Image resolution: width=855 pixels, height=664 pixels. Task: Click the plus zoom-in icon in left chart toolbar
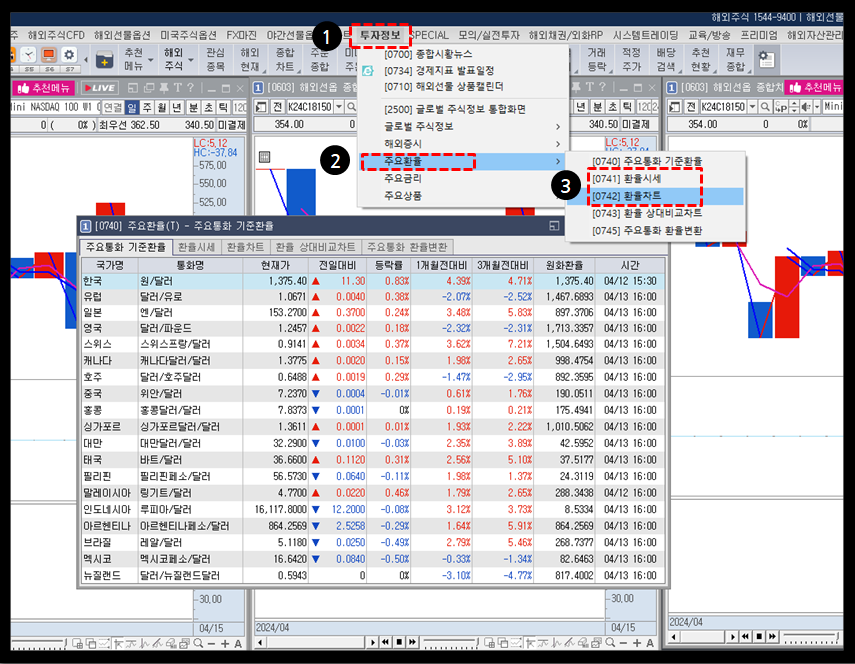click(225, 643)
